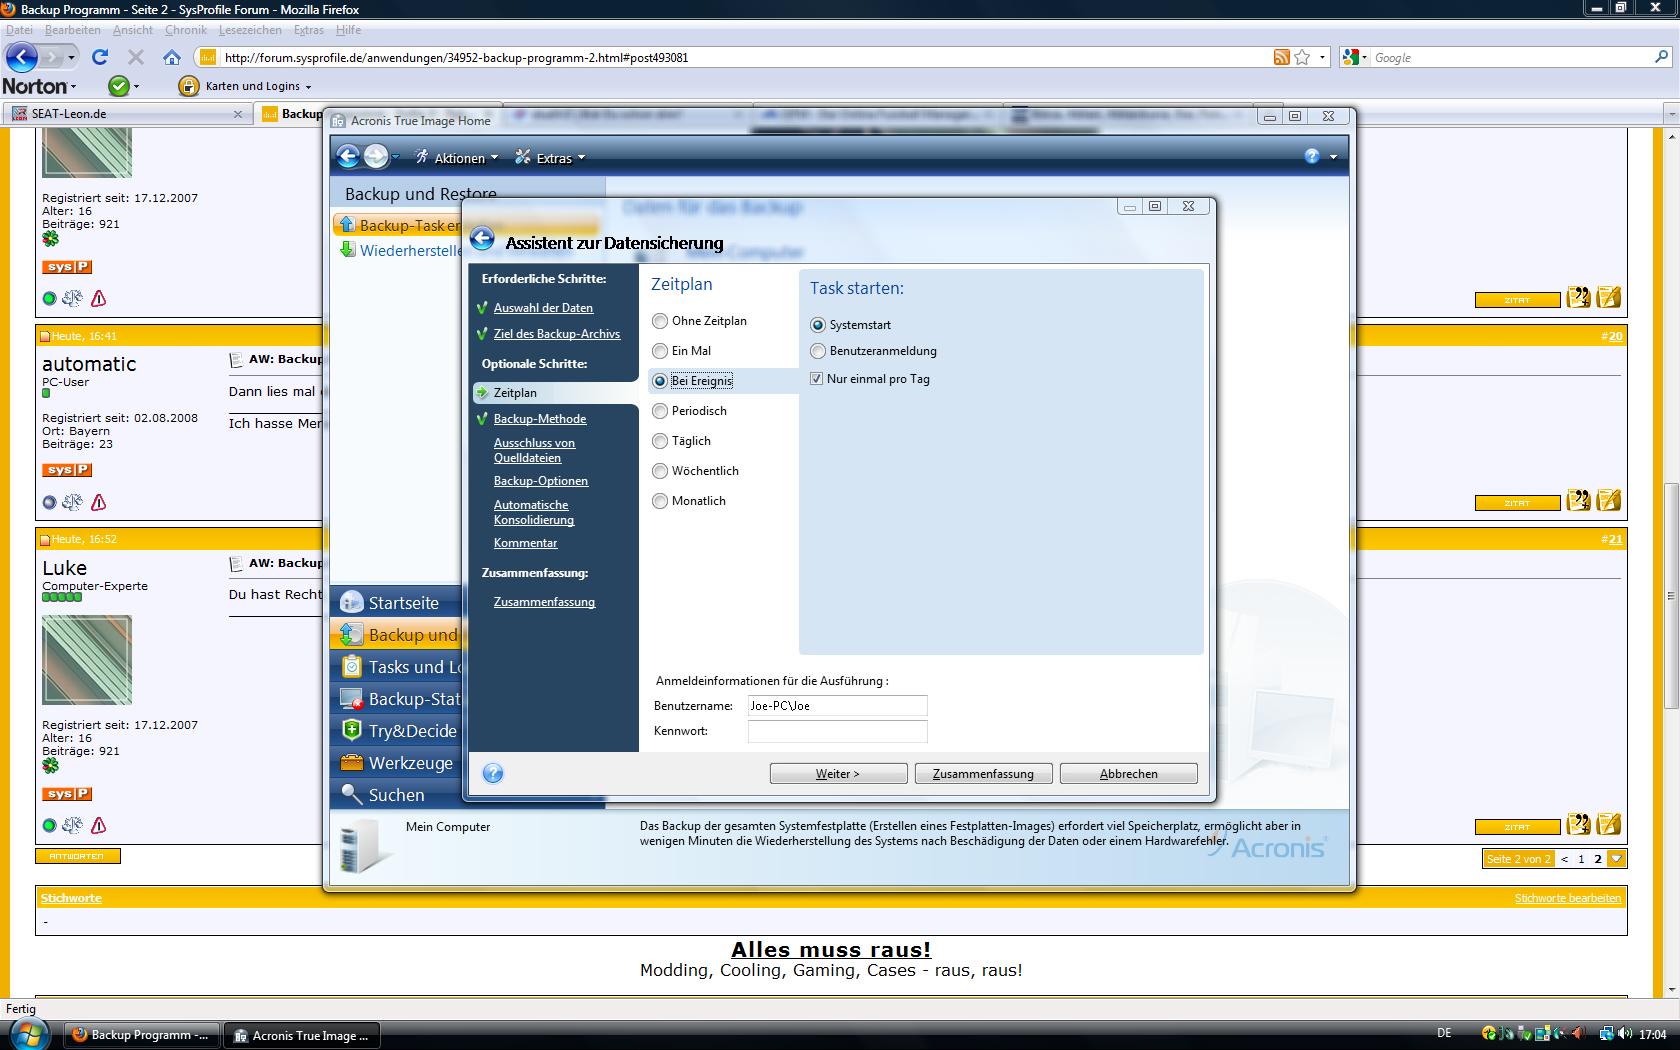The width and height of the screenshot is (1680, 1050).
Task: Bookmark page with the star icon
Action: [1302, 57]
